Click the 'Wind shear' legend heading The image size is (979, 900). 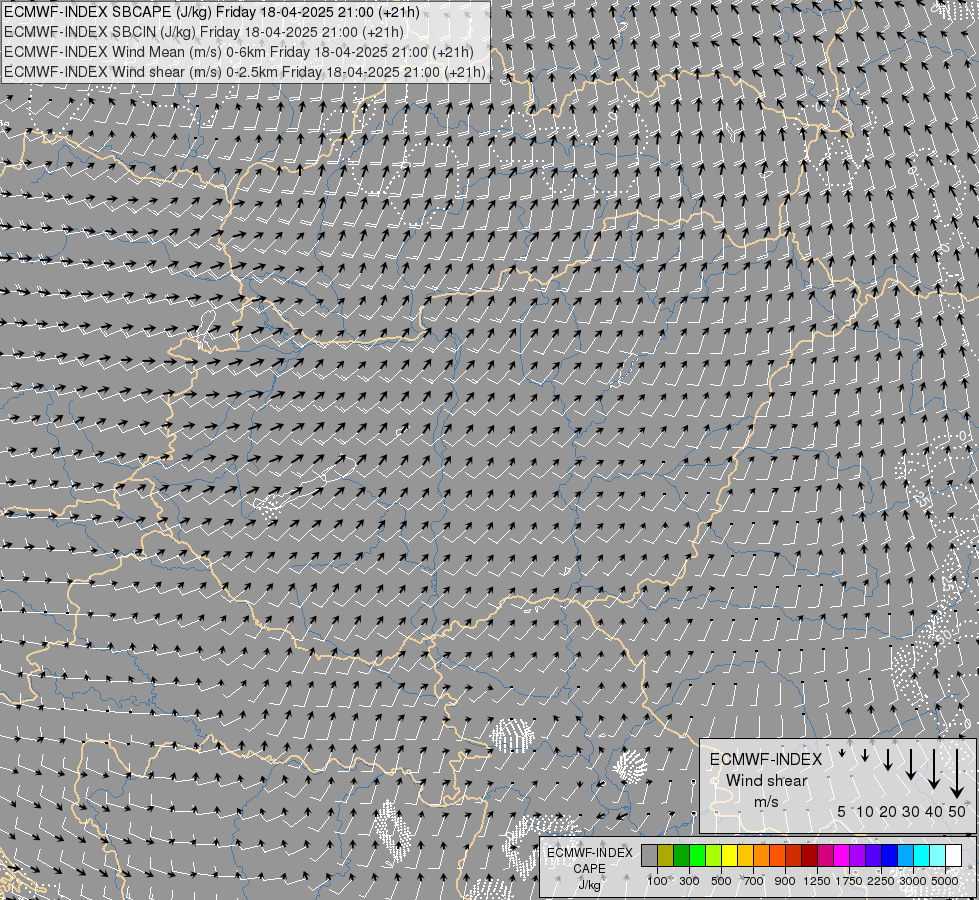767,781
